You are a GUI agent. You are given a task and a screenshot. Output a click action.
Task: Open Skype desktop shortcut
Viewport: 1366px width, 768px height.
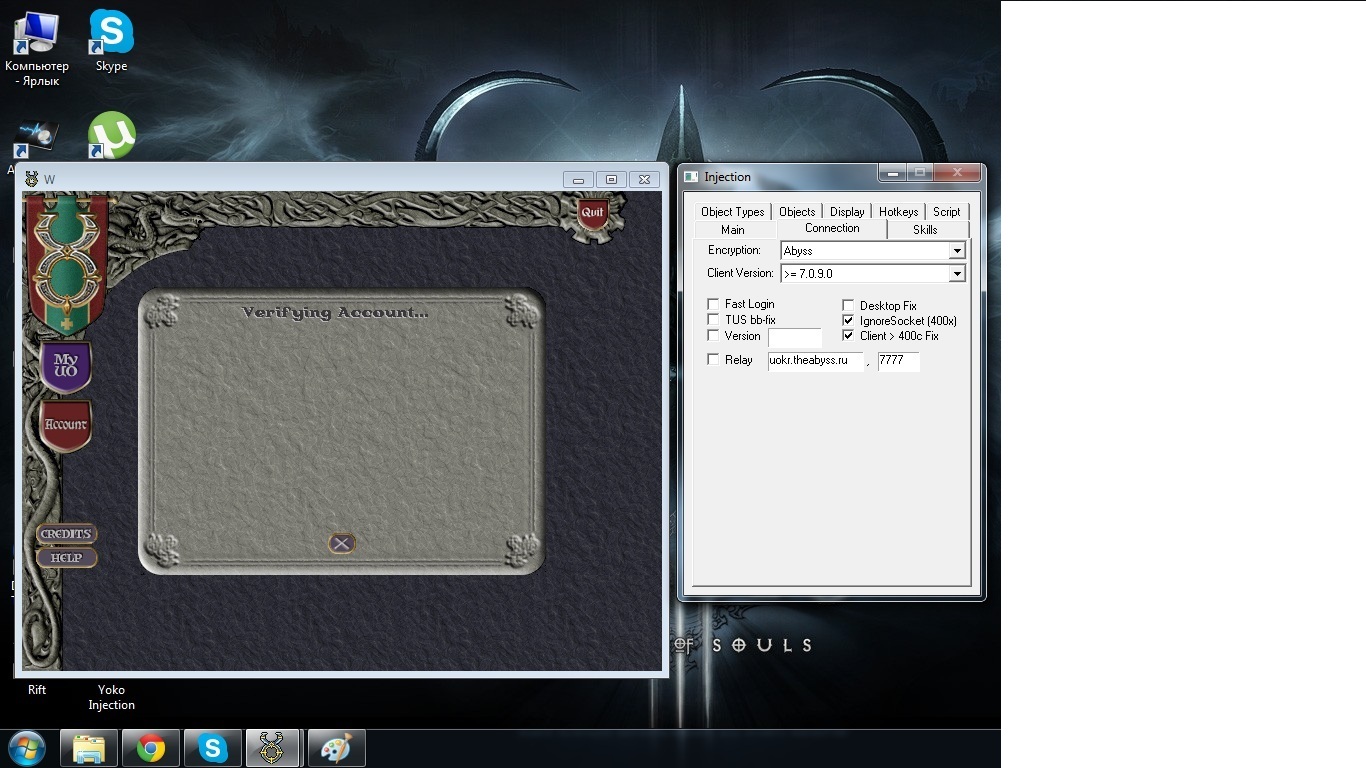pos(111,34)
